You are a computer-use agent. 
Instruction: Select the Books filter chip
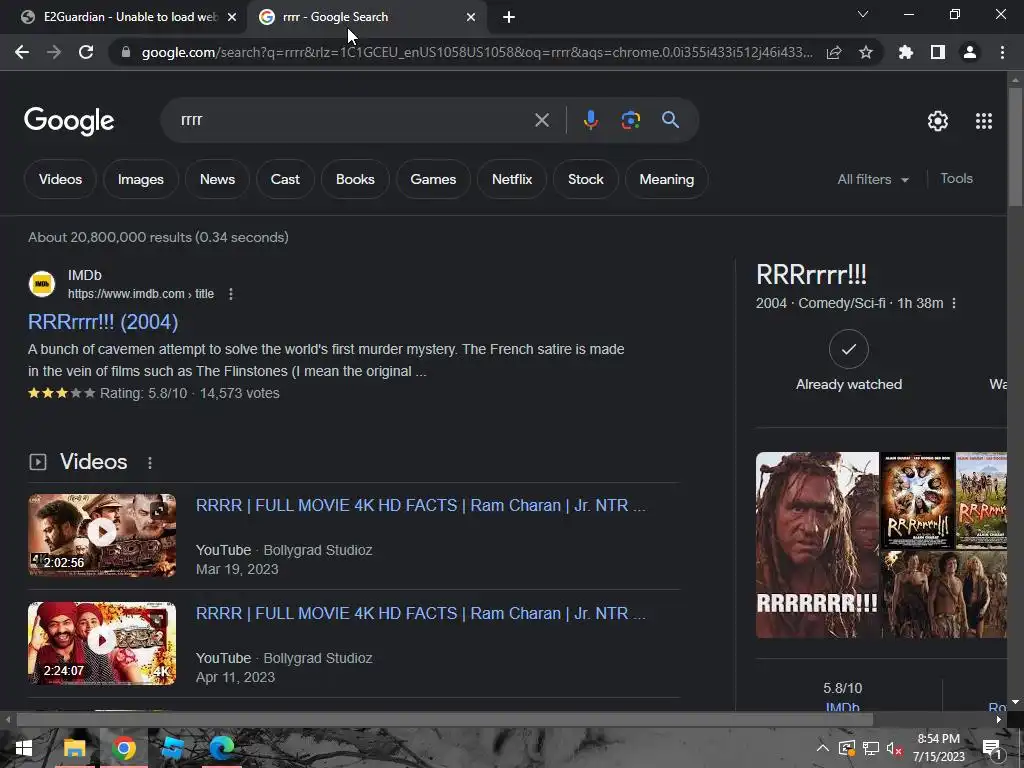tap(355, 179)
